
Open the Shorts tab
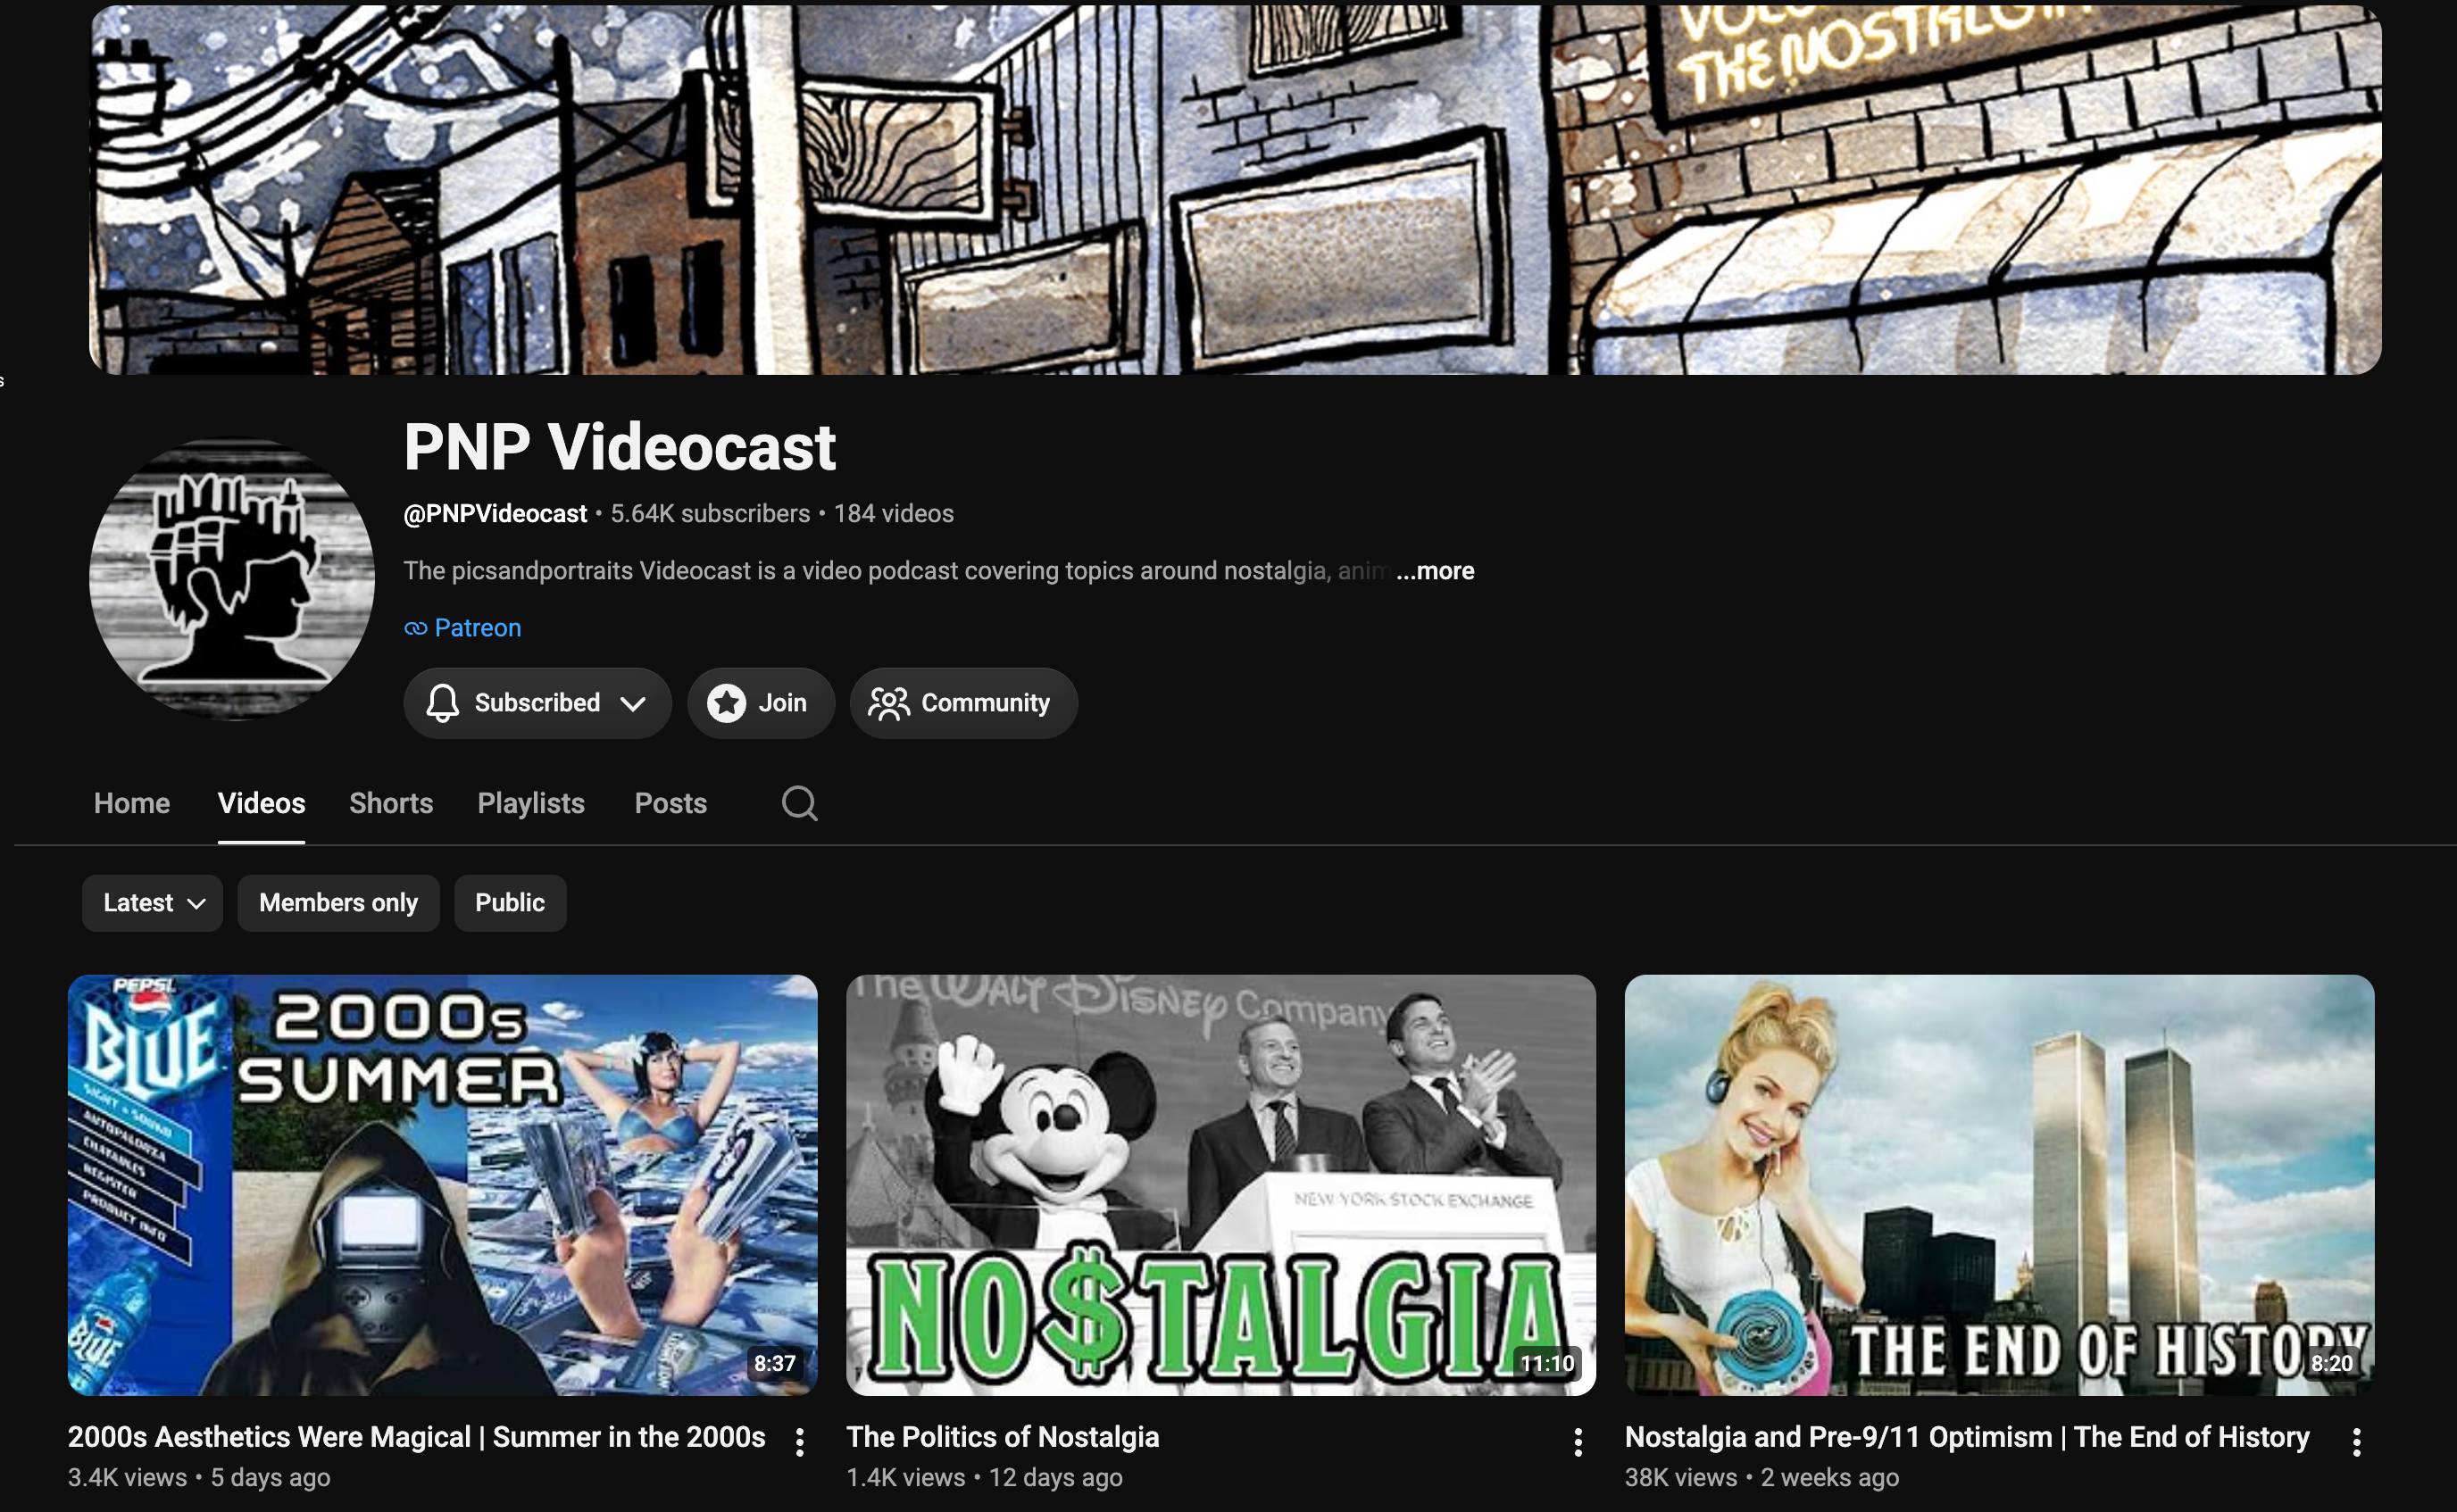(x=391, y=803)
